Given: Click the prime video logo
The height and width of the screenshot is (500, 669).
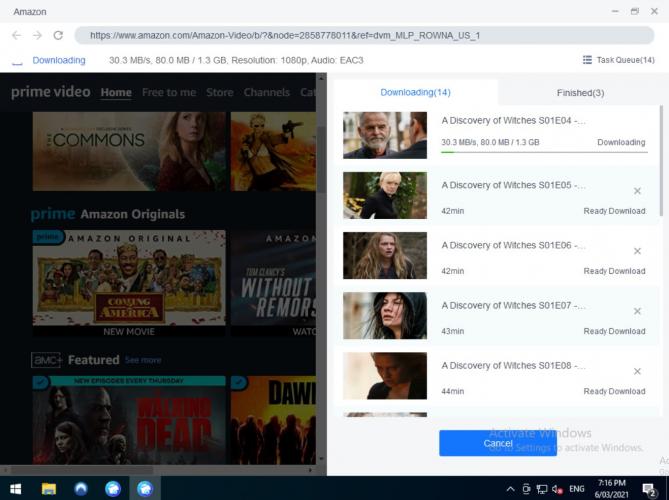Looking at the screenshot, I should pyautogui.click(x=51, y=92).
